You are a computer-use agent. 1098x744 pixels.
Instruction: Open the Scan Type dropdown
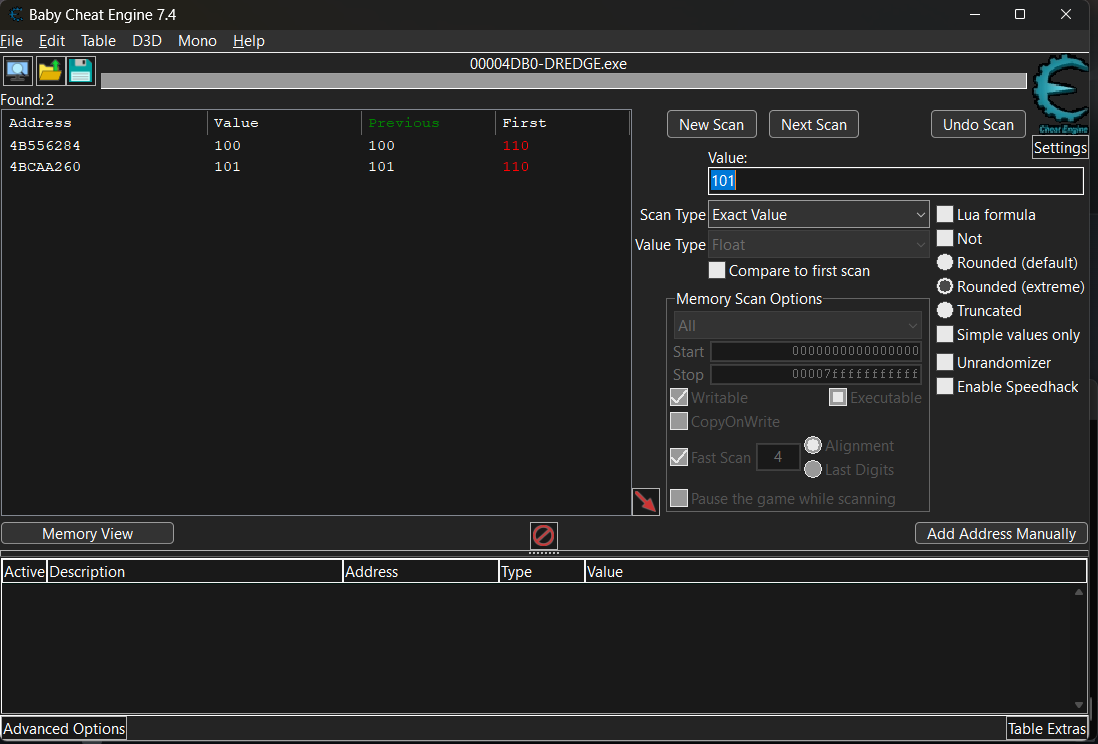tap(819, 214)
